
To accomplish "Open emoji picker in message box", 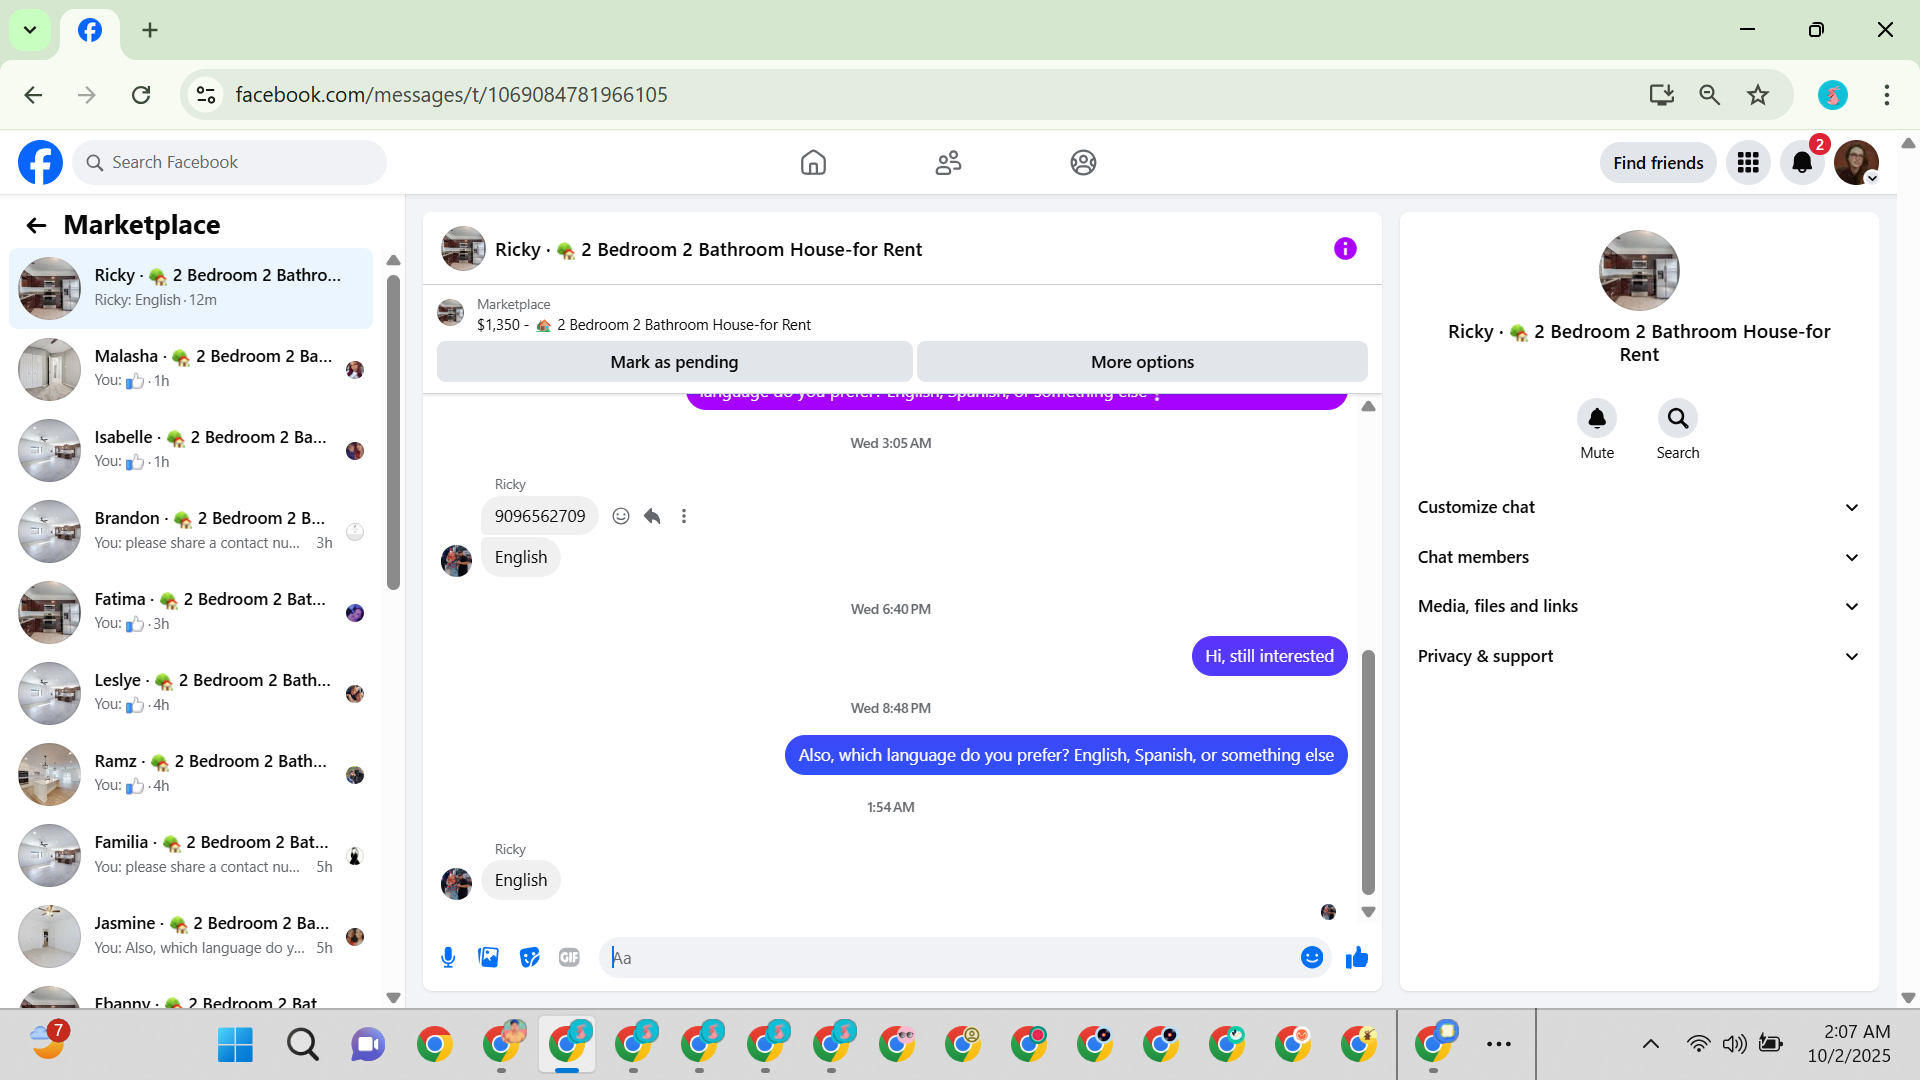I will pos(1312,958).
